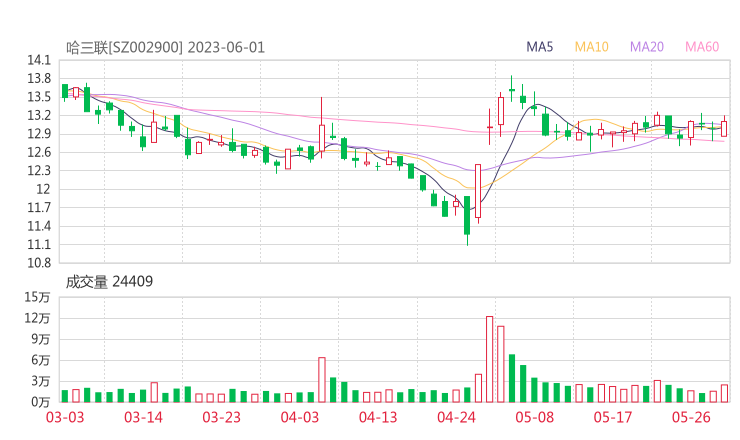
Task: Click the 04-24 date axis label
Action: coord(456,417)
